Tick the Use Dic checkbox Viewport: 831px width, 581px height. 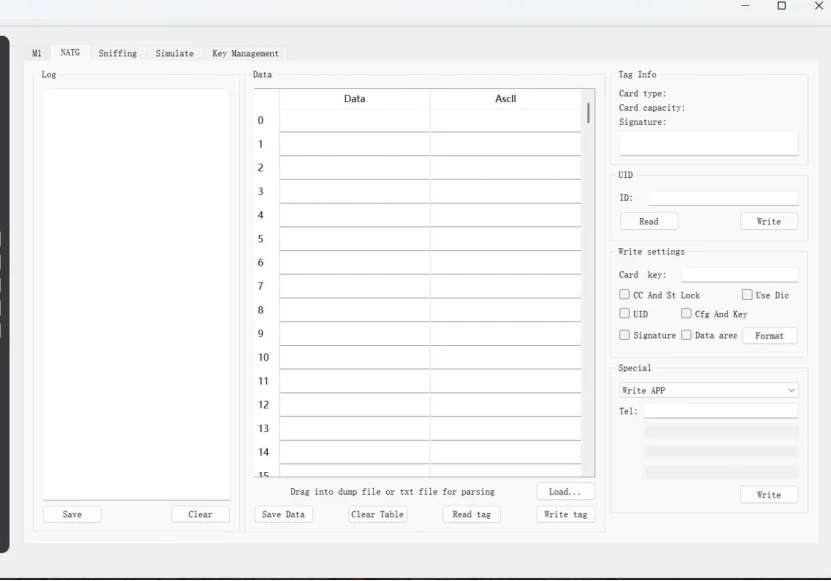747,294
